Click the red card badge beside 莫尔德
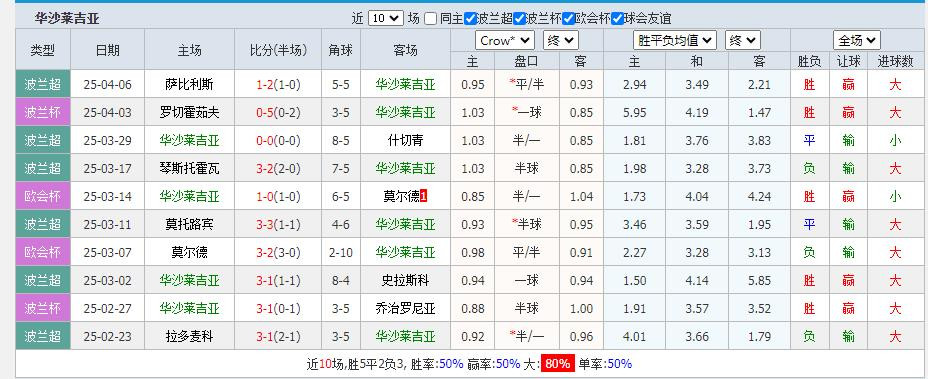Image resolution: width=928 pixels, height=379 pixels. 423,197
